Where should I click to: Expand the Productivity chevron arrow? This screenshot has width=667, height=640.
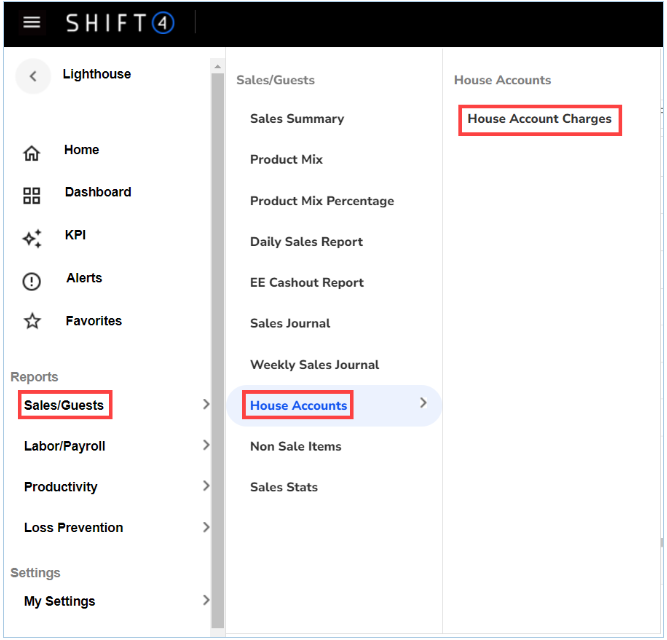(x=206, y=487)
